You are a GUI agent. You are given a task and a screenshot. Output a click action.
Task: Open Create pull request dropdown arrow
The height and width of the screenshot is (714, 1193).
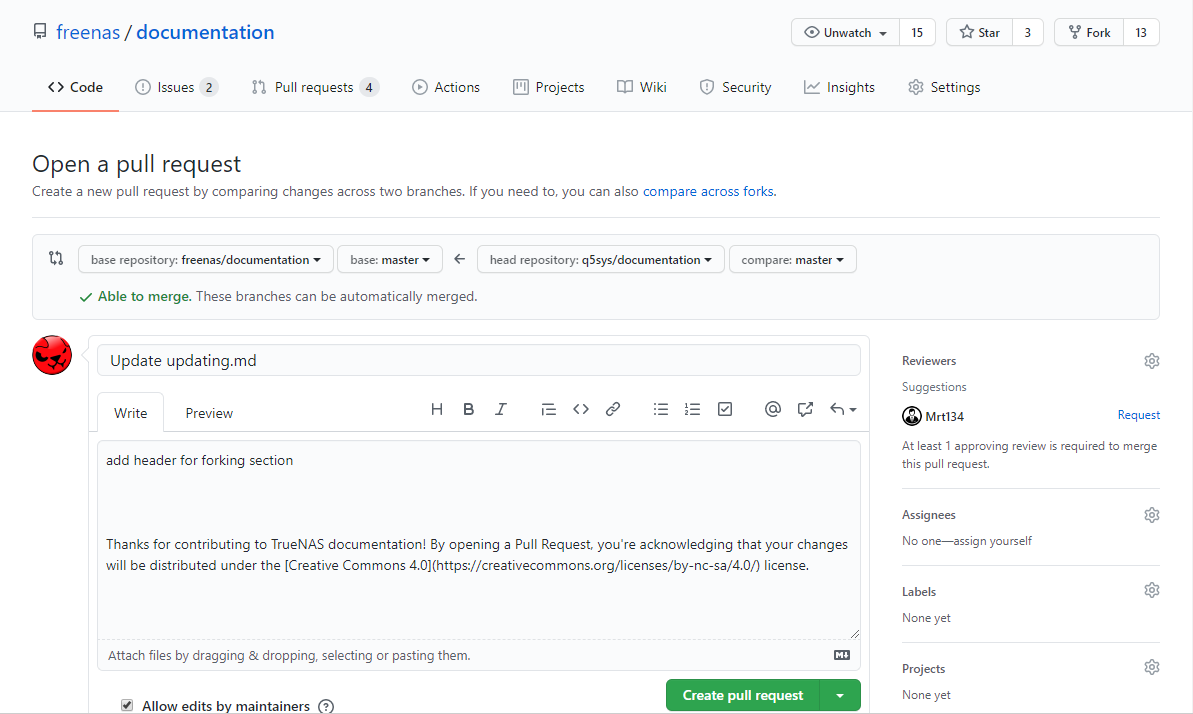840,695
